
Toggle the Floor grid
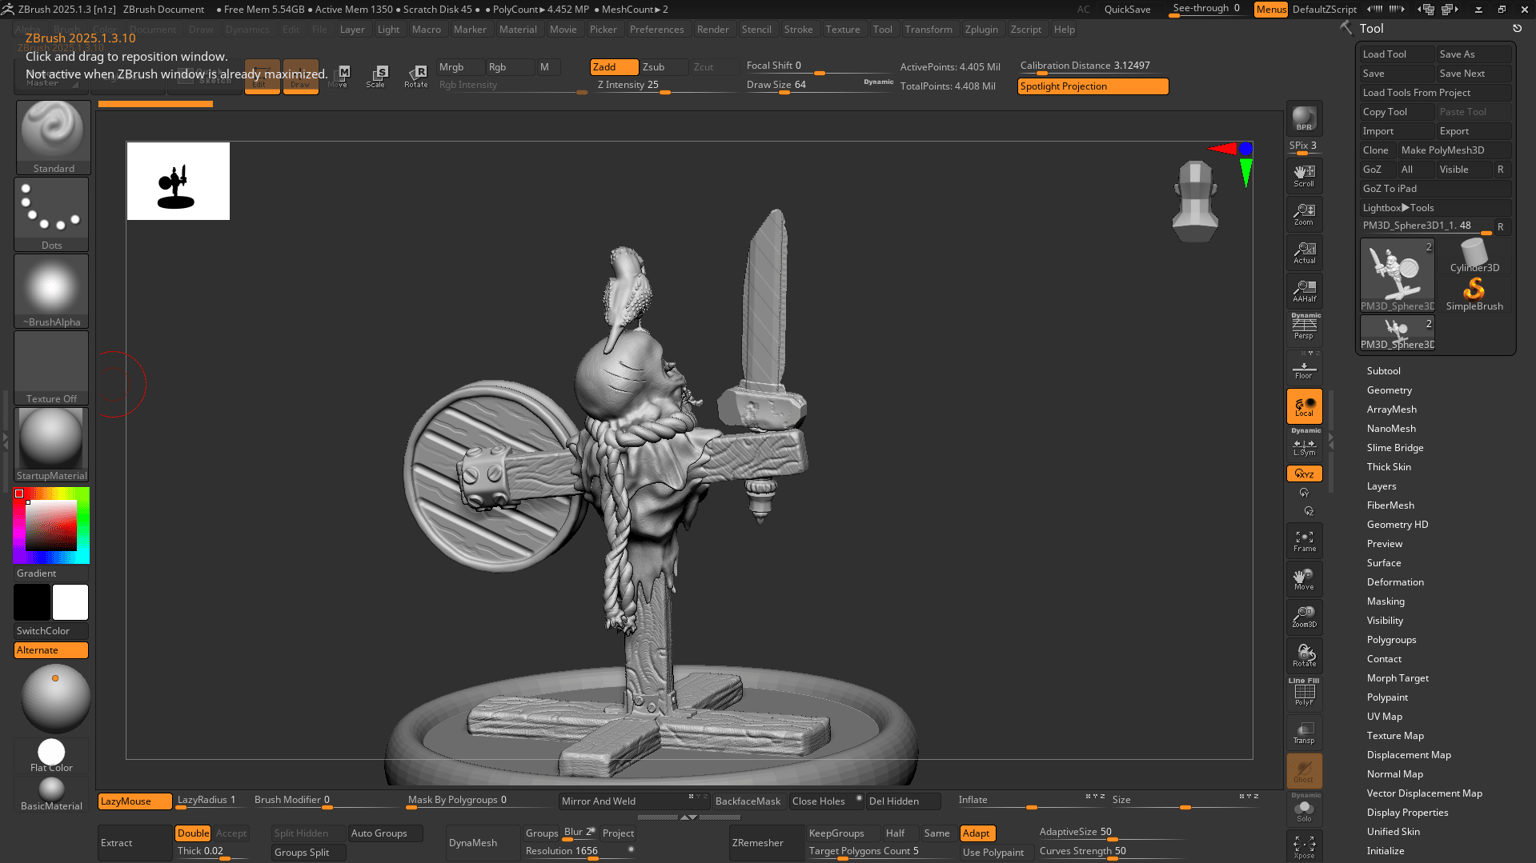[1304, 368]
